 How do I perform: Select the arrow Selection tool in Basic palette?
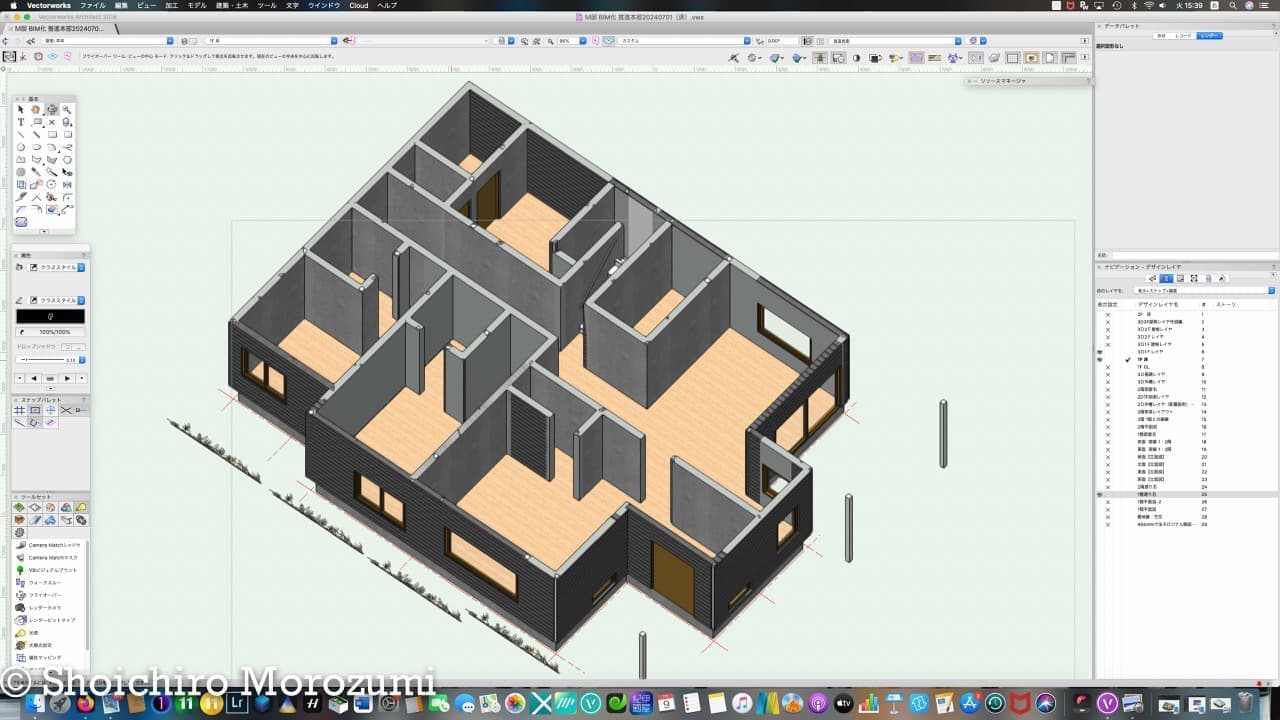pyautogui.click(x=21, y=110)
